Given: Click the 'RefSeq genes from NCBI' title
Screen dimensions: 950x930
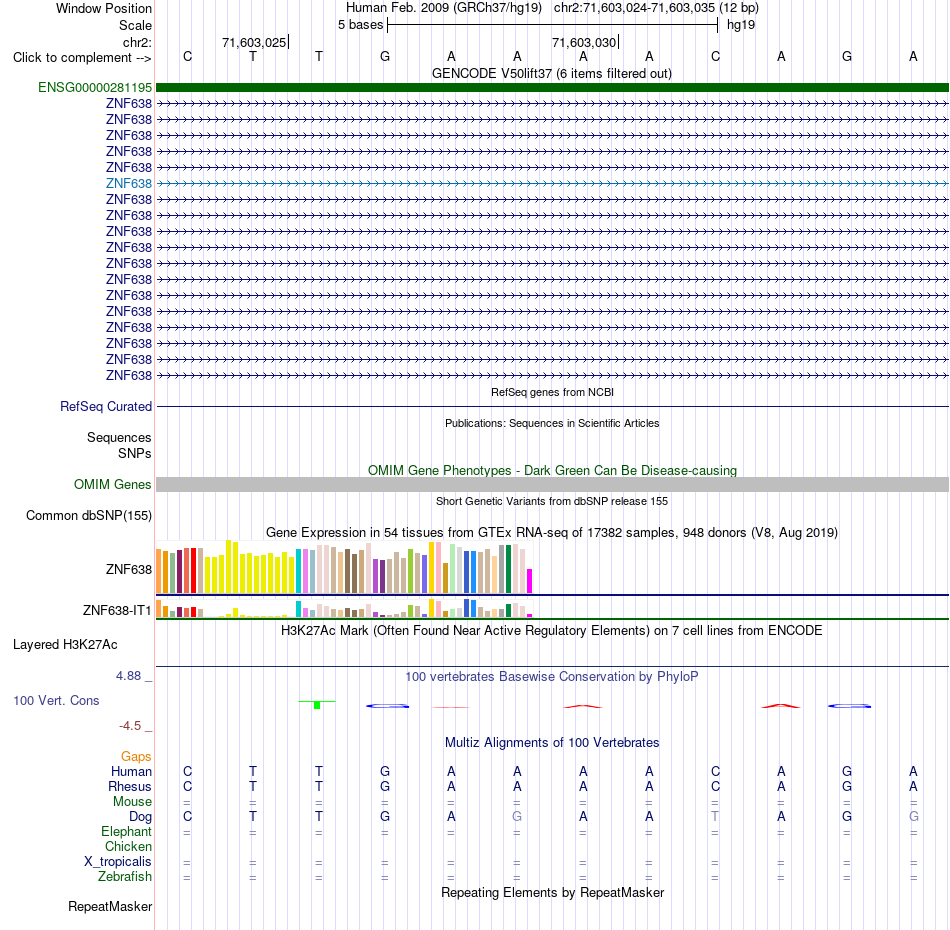Looking at the screenshot, I should click(552, 392).
